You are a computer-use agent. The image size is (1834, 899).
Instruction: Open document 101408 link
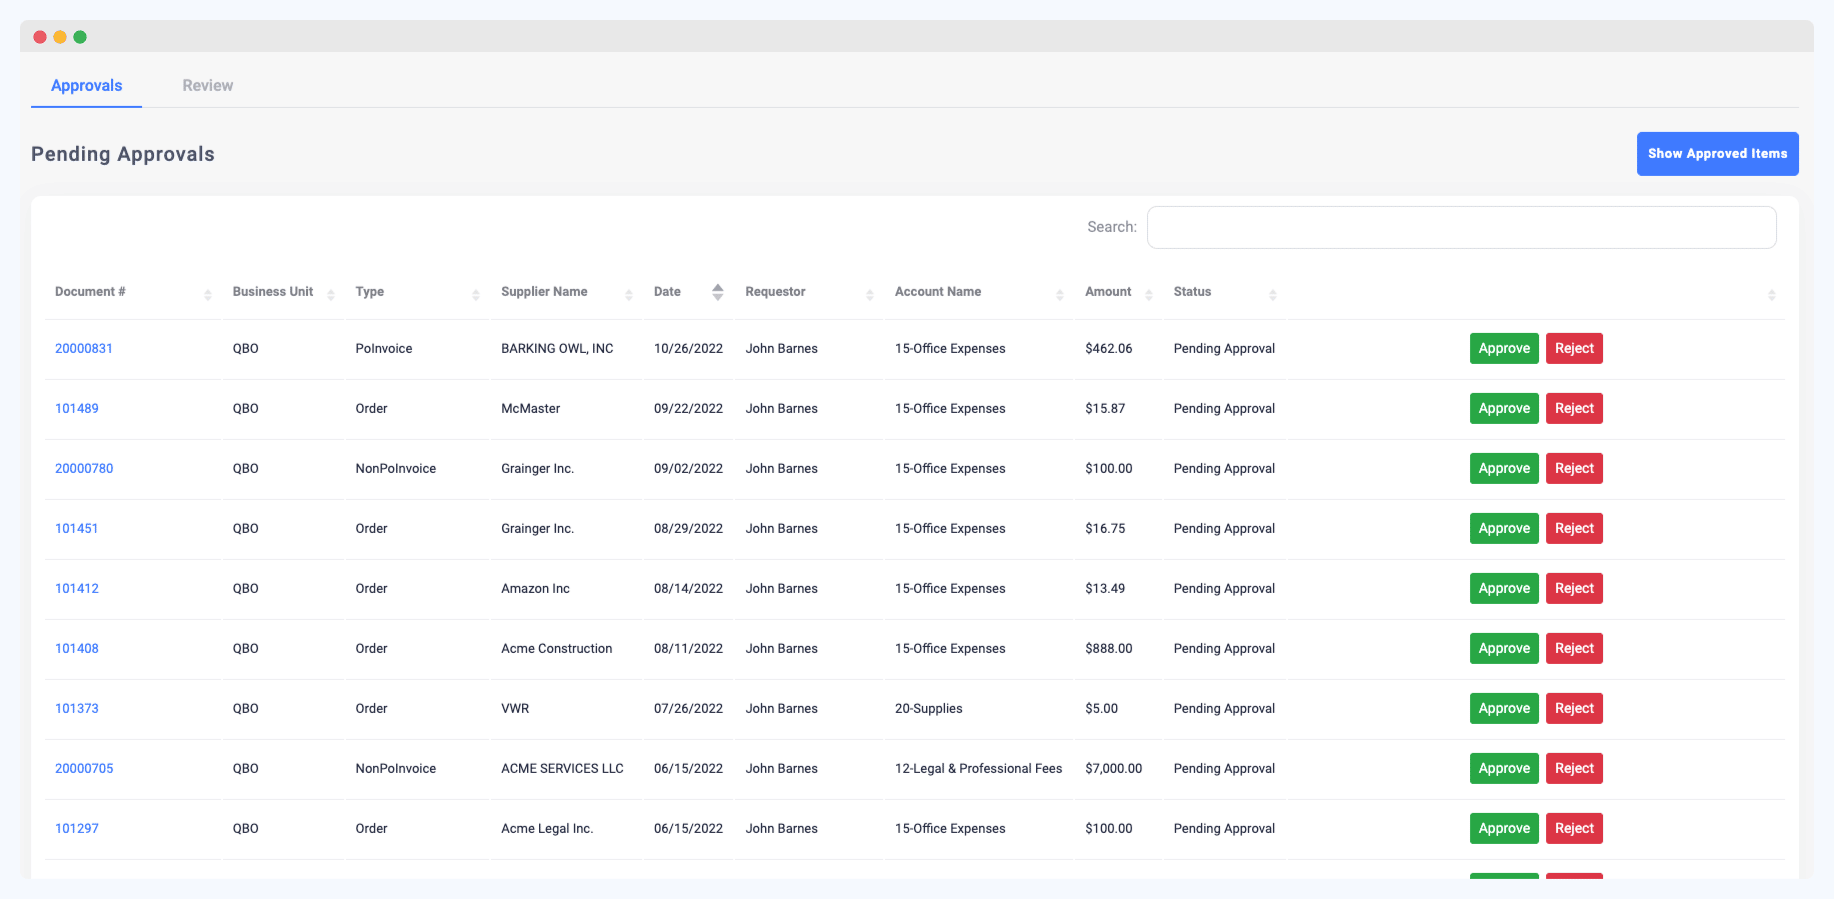click(77, 649)
